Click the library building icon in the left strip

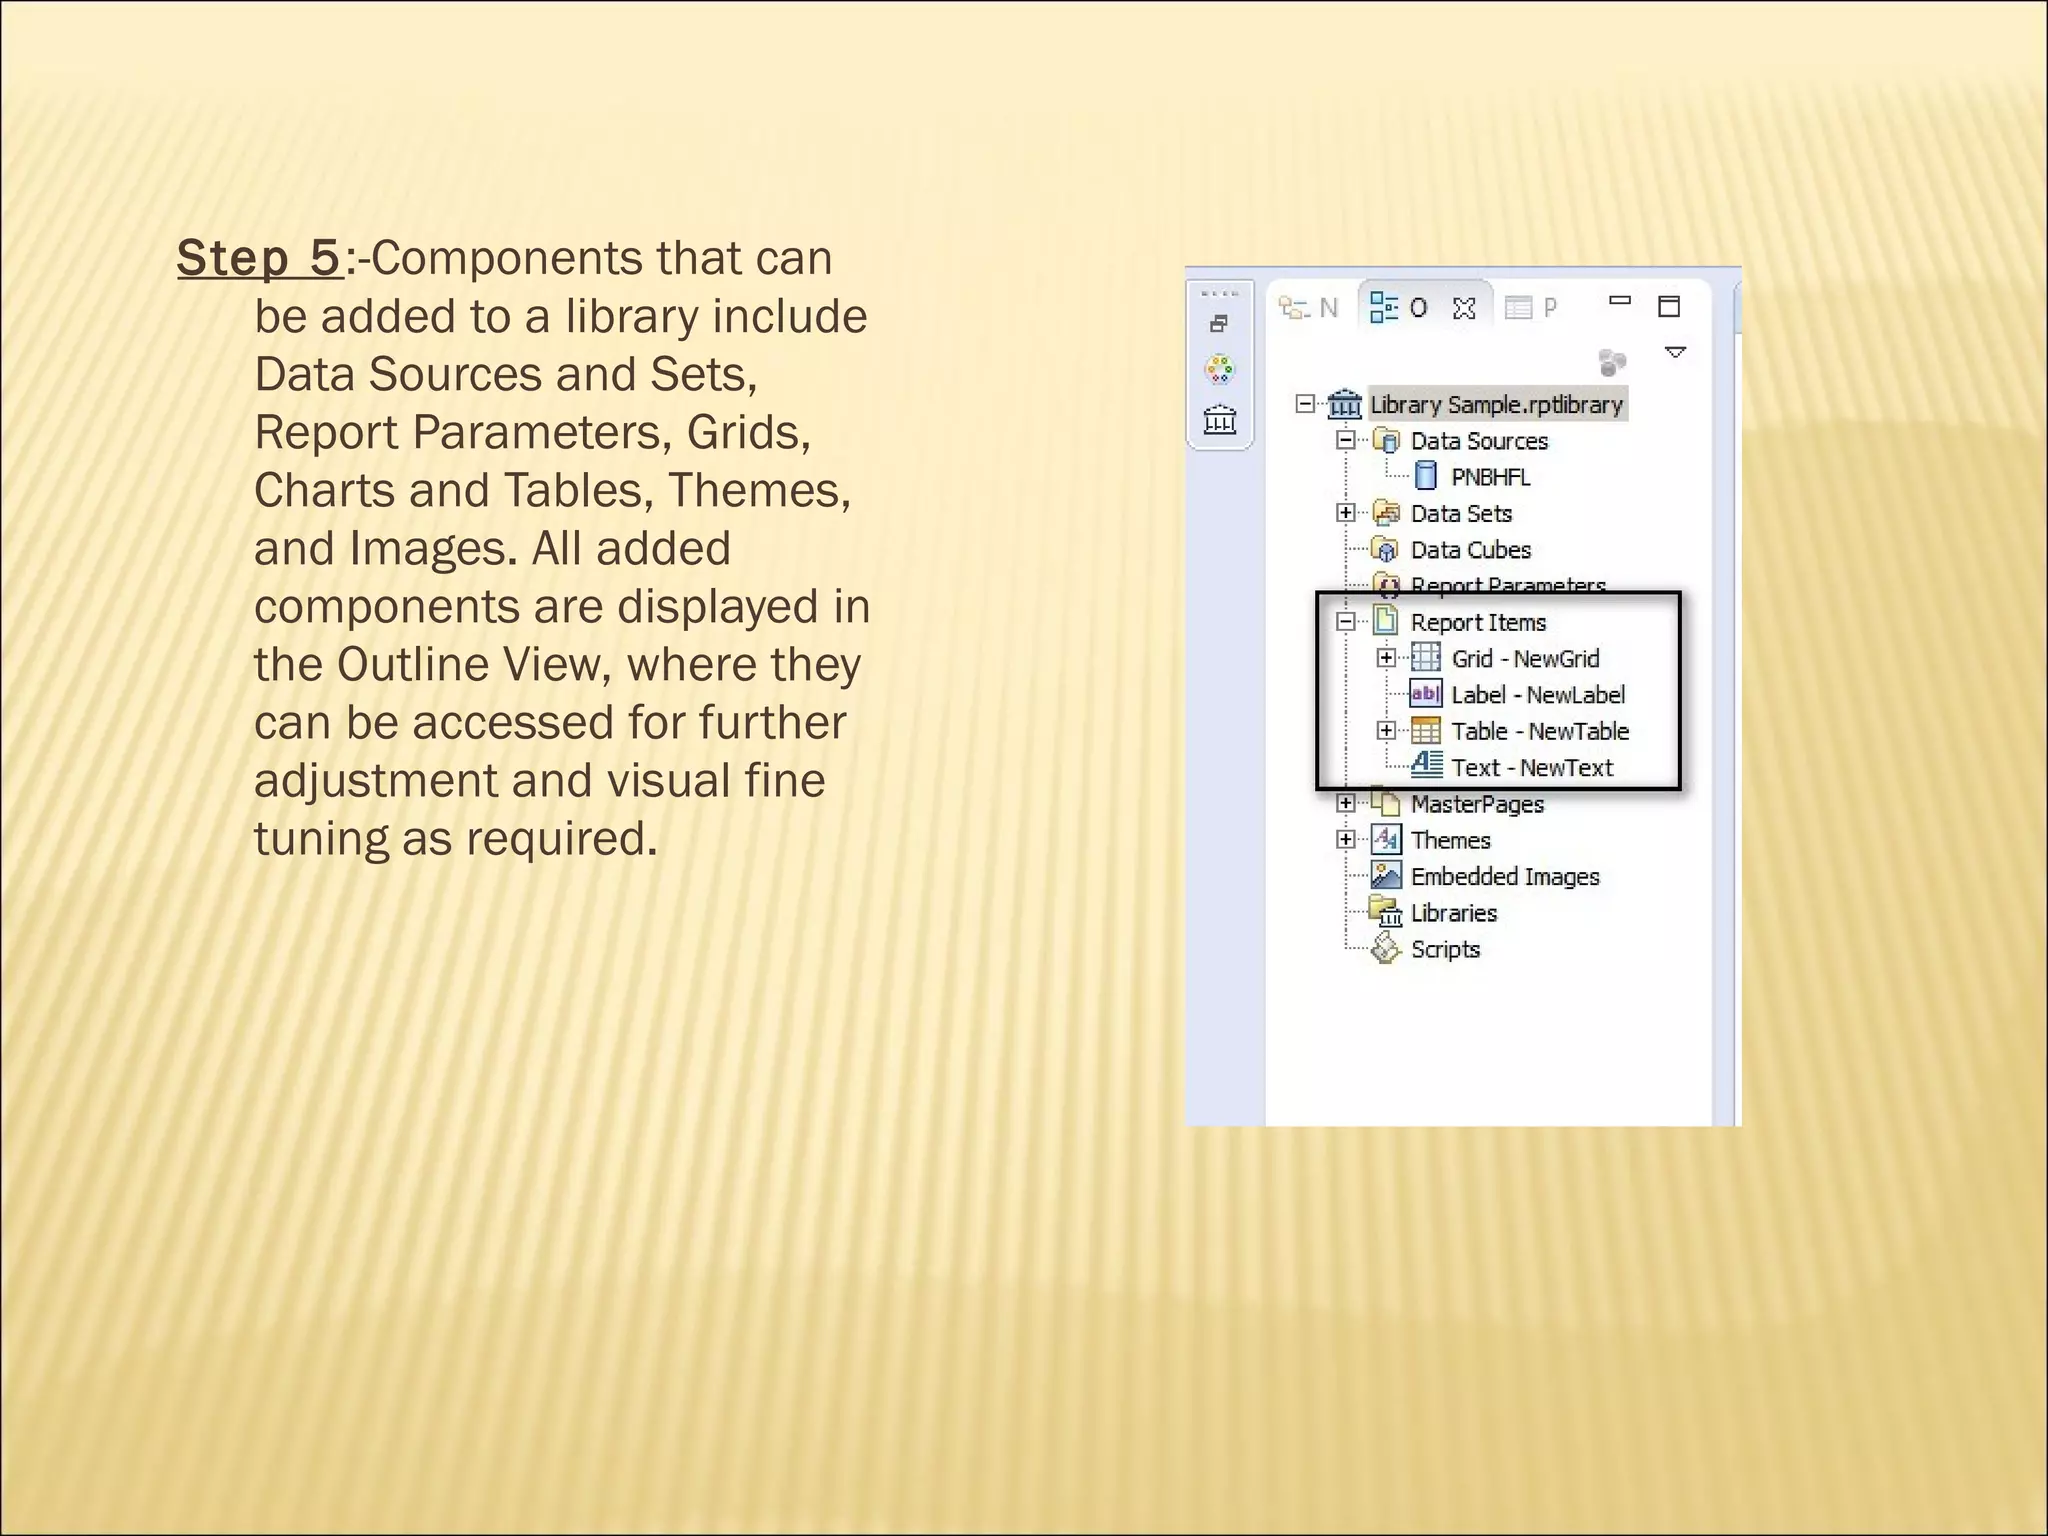pos(1220,419)
